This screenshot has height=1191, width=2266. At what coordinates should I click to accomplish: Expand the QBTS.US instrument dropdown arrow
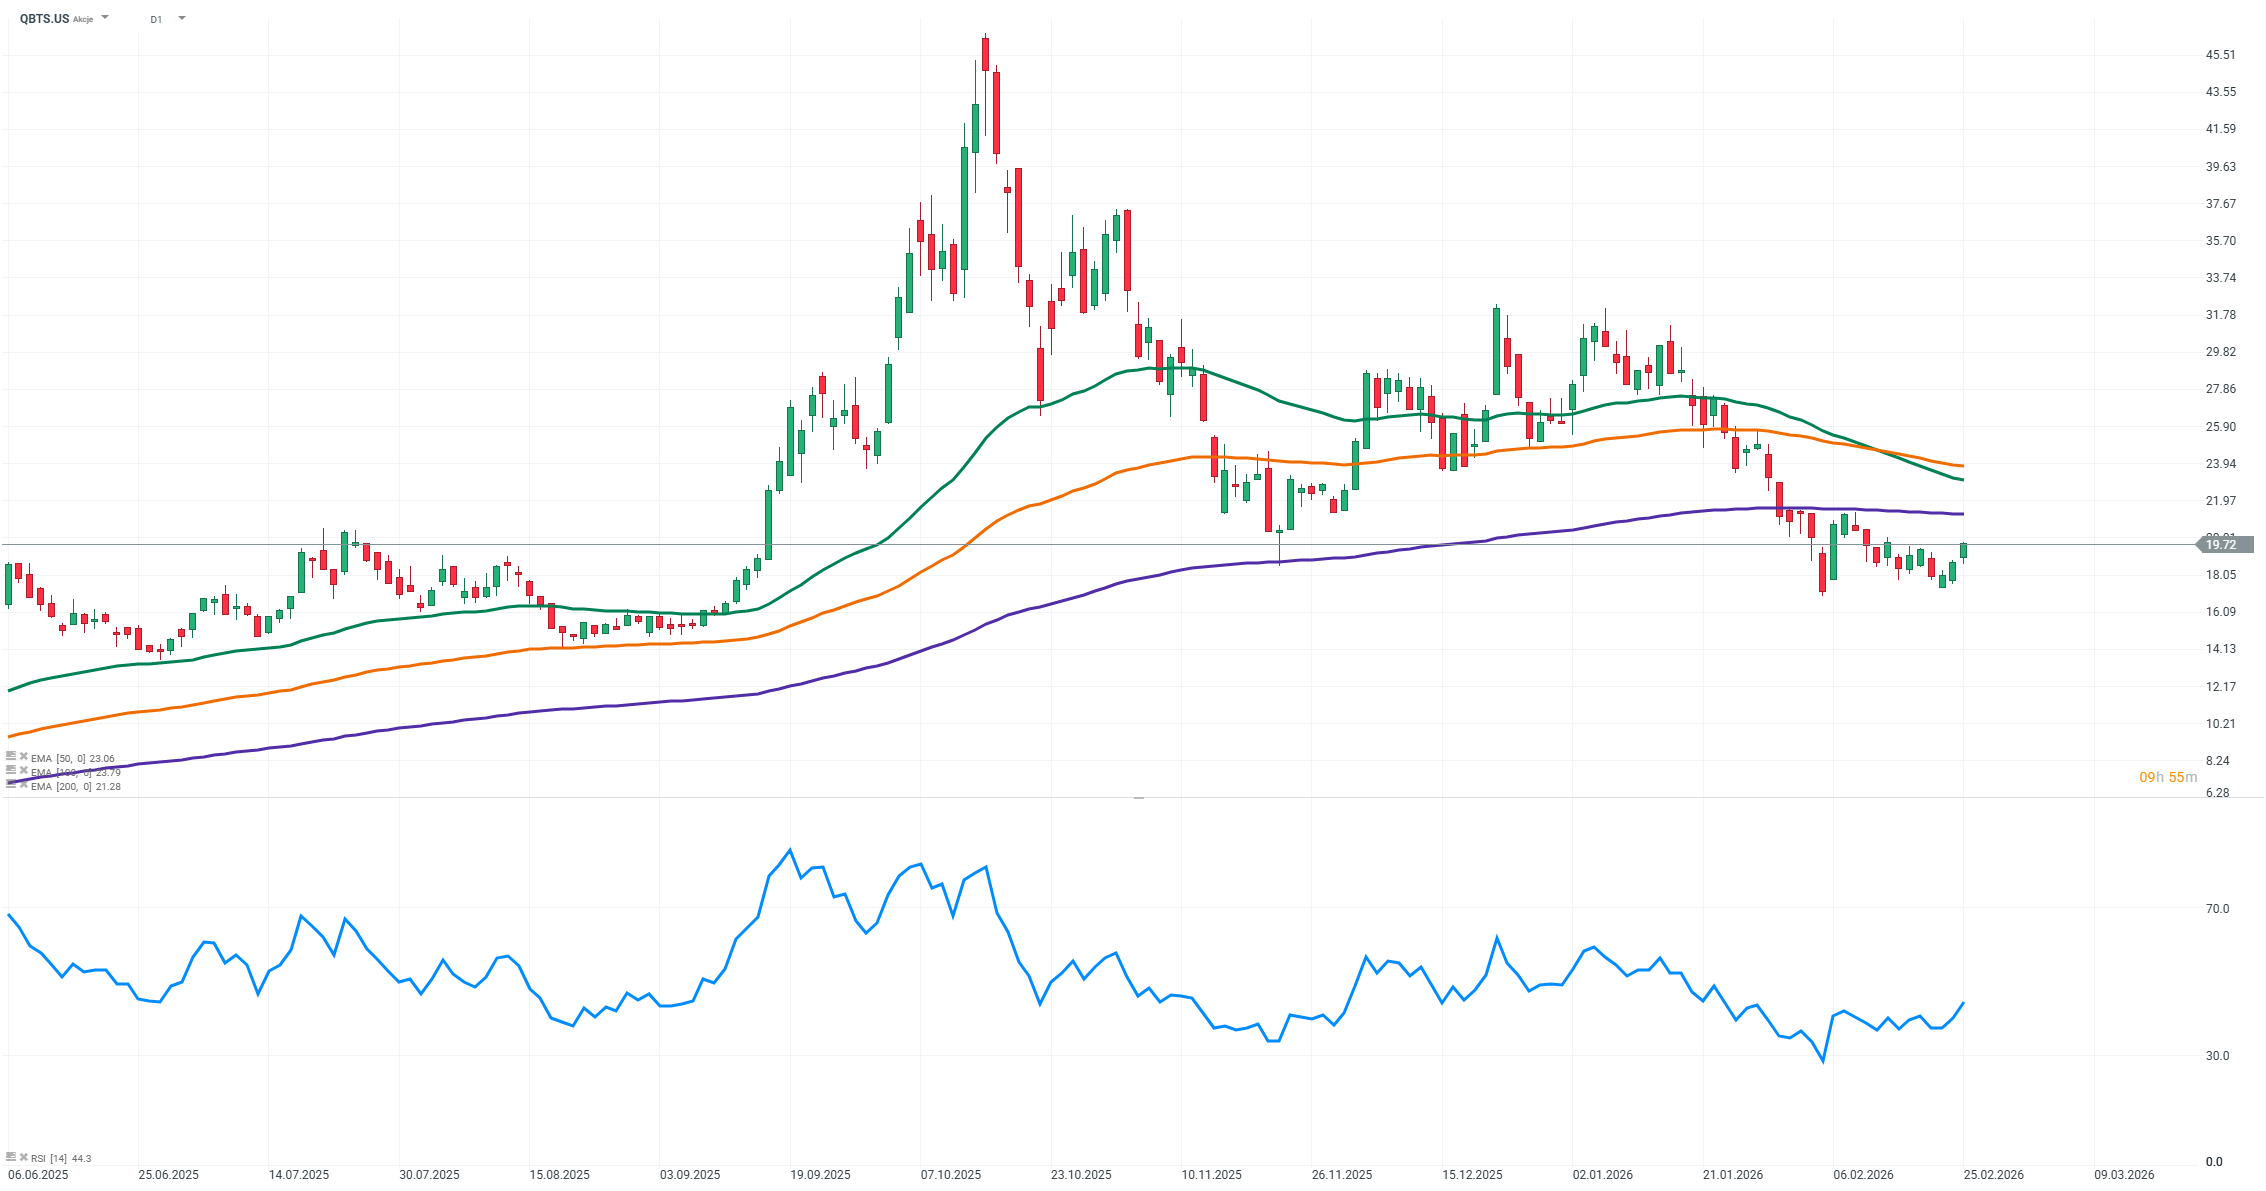(x=106, y=18)
